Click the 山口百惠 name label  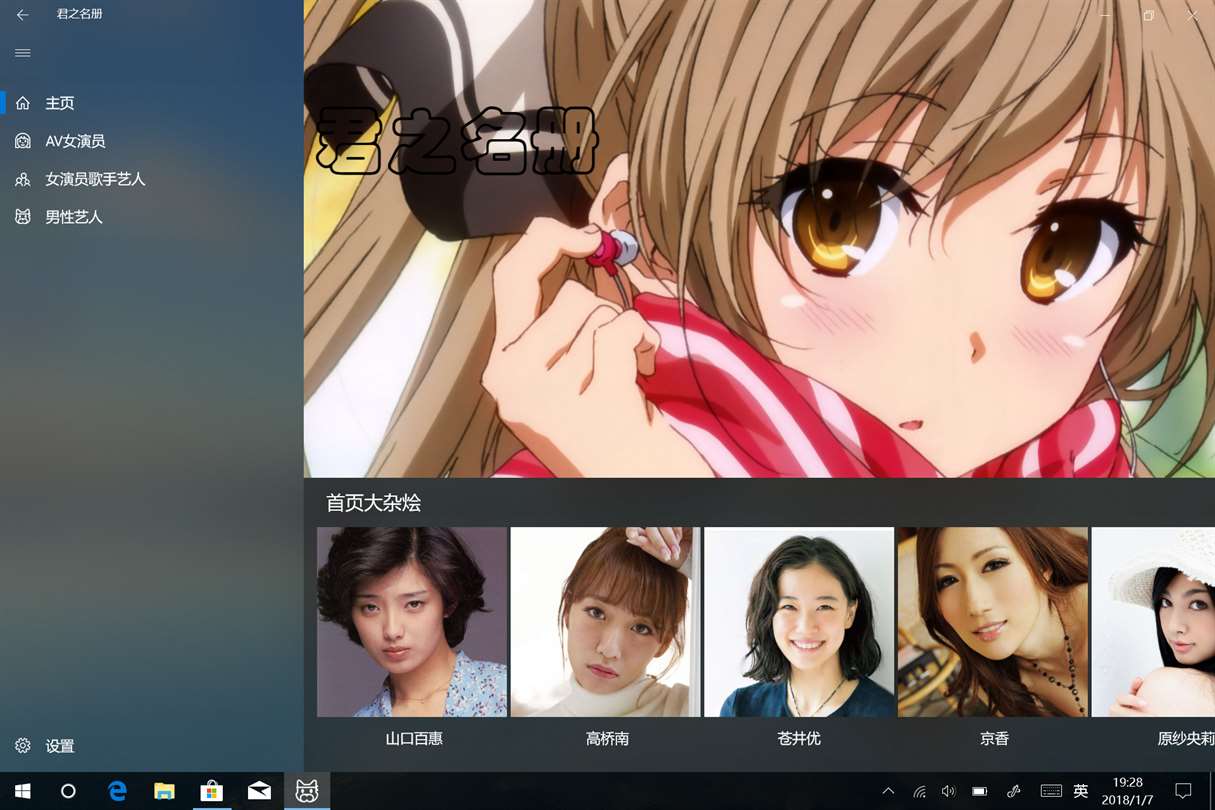414,739
